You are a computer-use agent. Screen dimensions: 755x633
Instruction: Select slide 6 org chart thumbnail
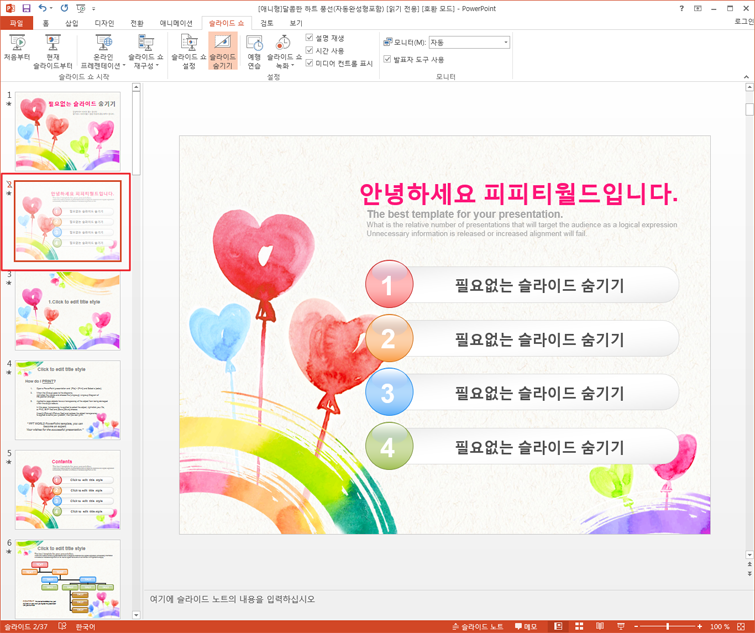68,579
